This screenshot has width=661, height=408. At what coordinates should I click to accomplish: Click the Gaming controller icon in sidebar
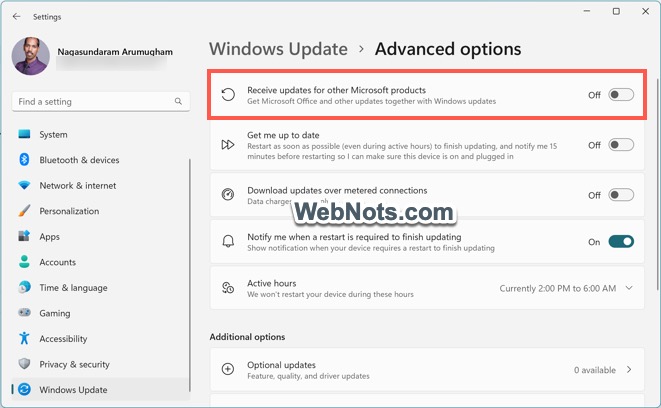pos(24,313)
